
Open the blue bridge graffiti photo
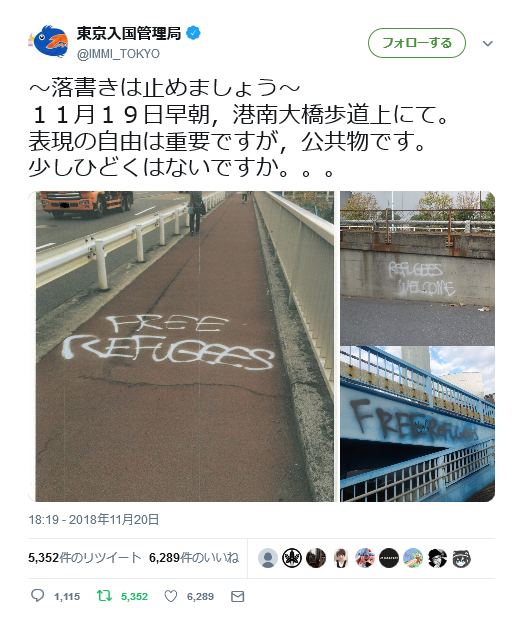coord(417,424)
